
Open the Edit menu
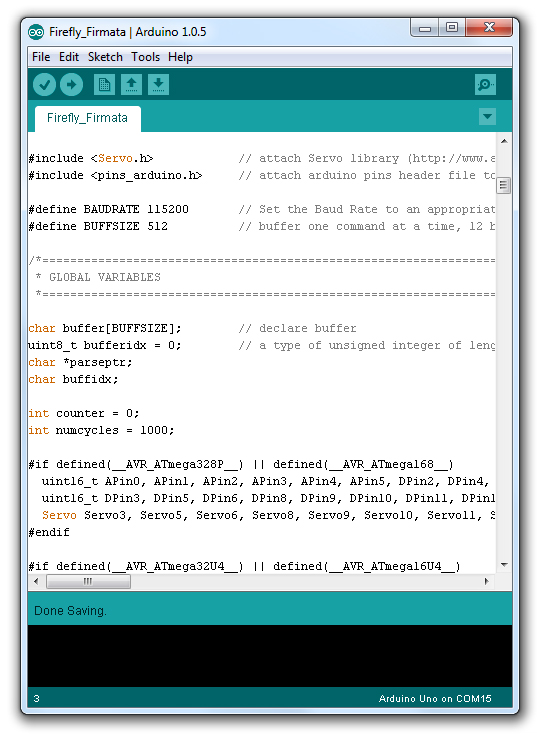coord(69,57)
